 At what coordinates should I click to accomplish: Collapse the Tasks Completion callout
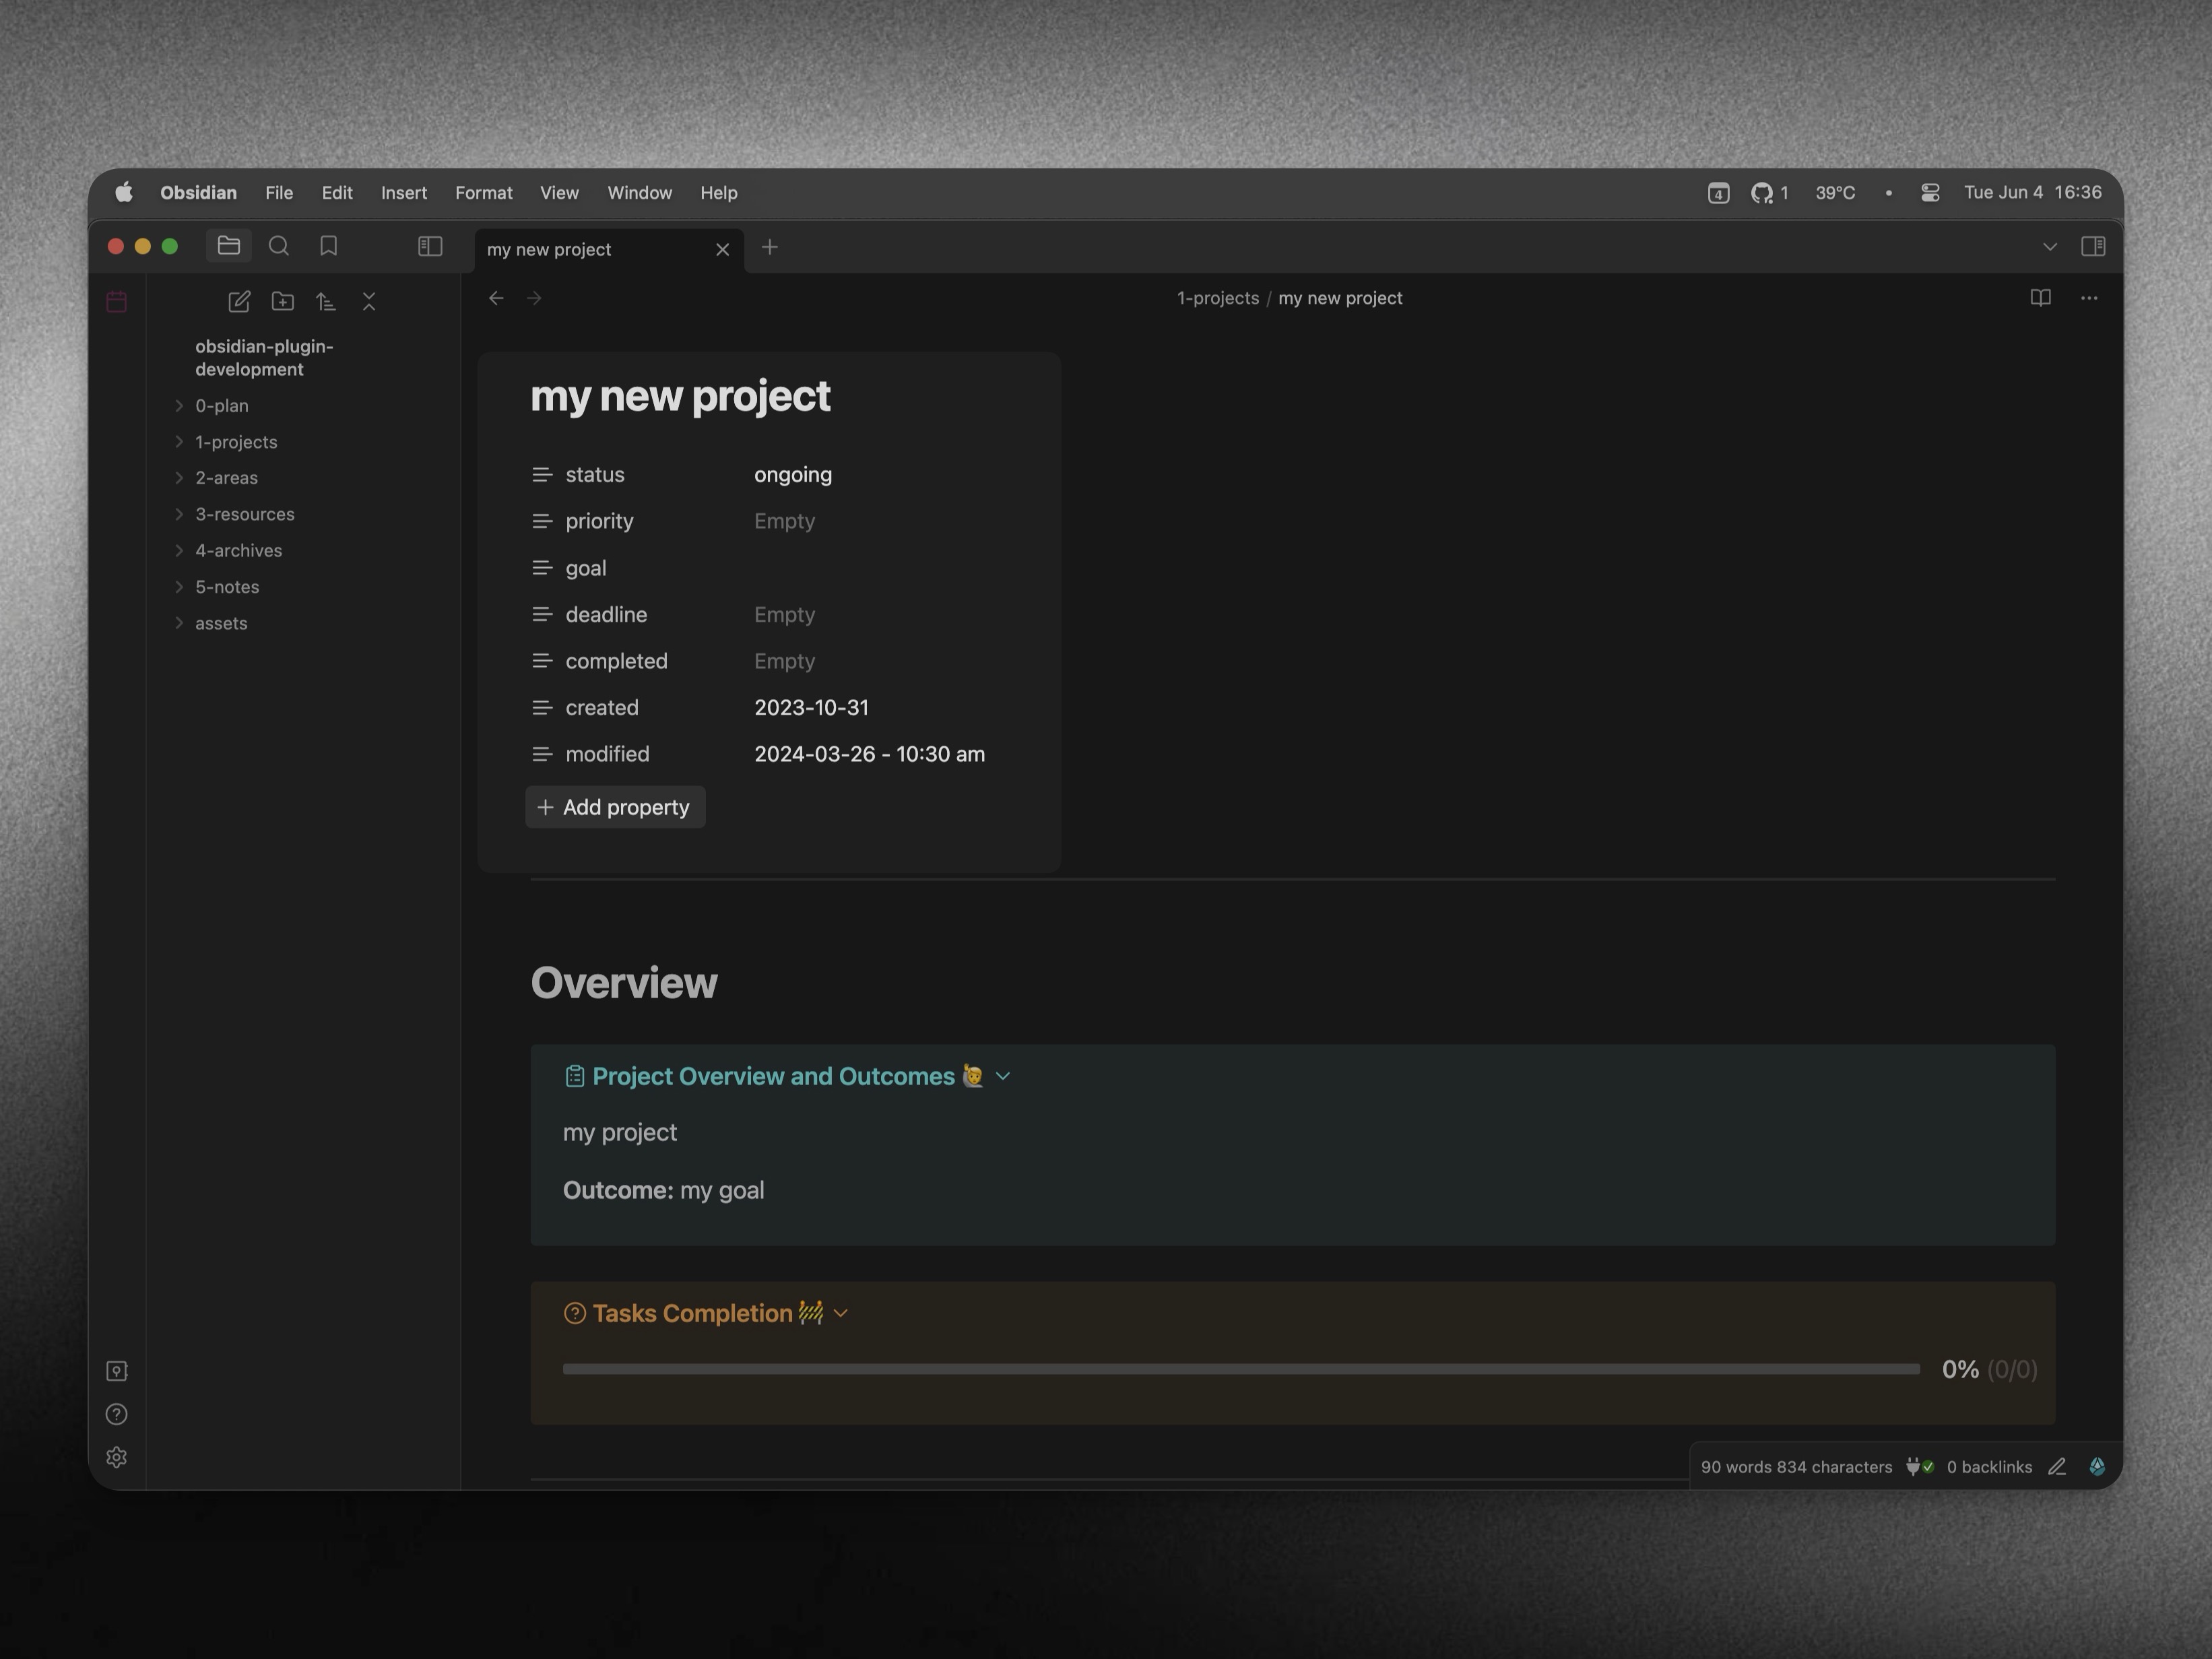tap(841, 1313)
